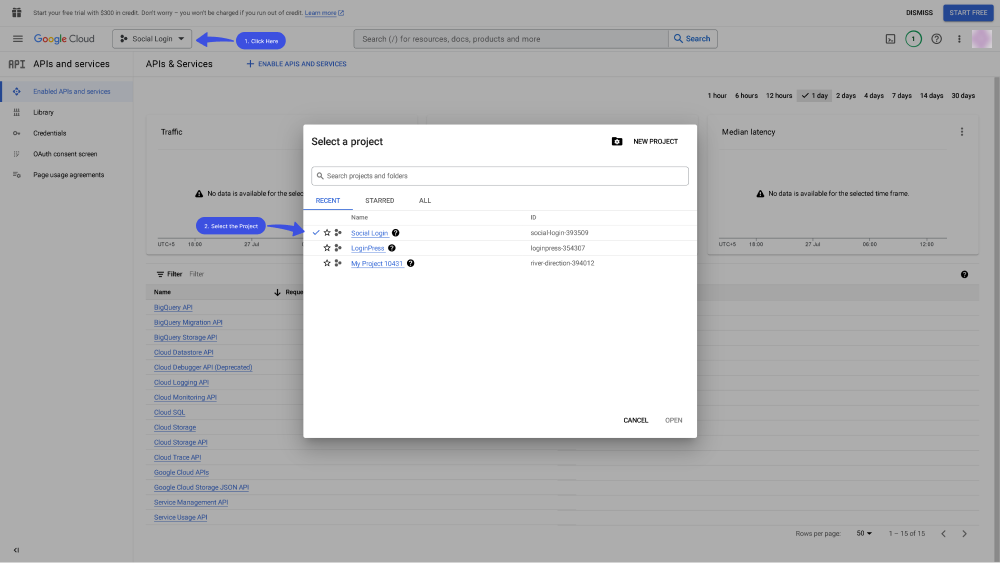Open Median latency chart options menu
This screenshot has width=1000, height=563.
pos(962,132)
